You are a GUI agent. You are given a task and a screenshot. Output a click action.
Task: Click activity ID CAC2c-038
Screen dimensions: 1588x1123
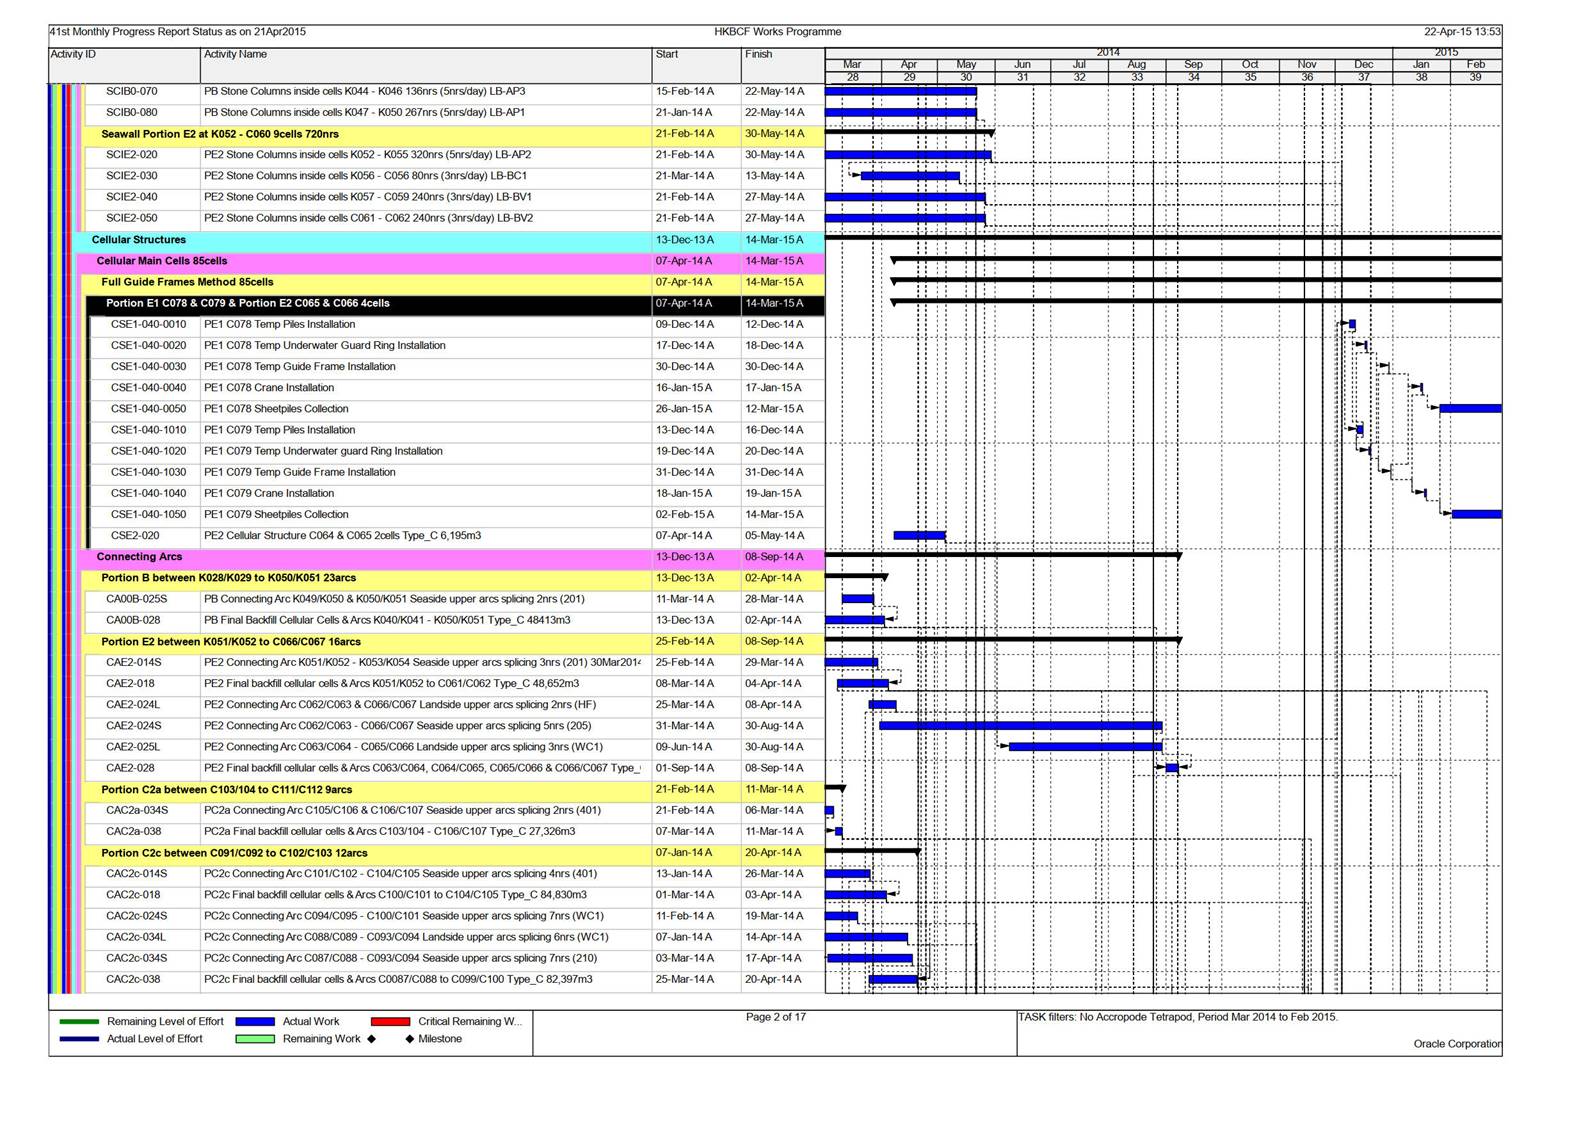(x=133, y=980)
